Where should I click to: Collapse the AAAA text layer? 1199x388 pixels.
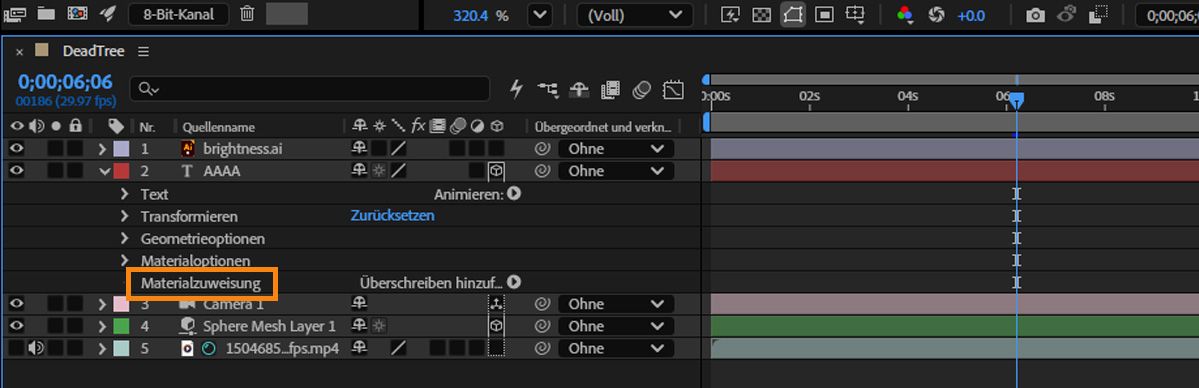(x=106, y=171)
